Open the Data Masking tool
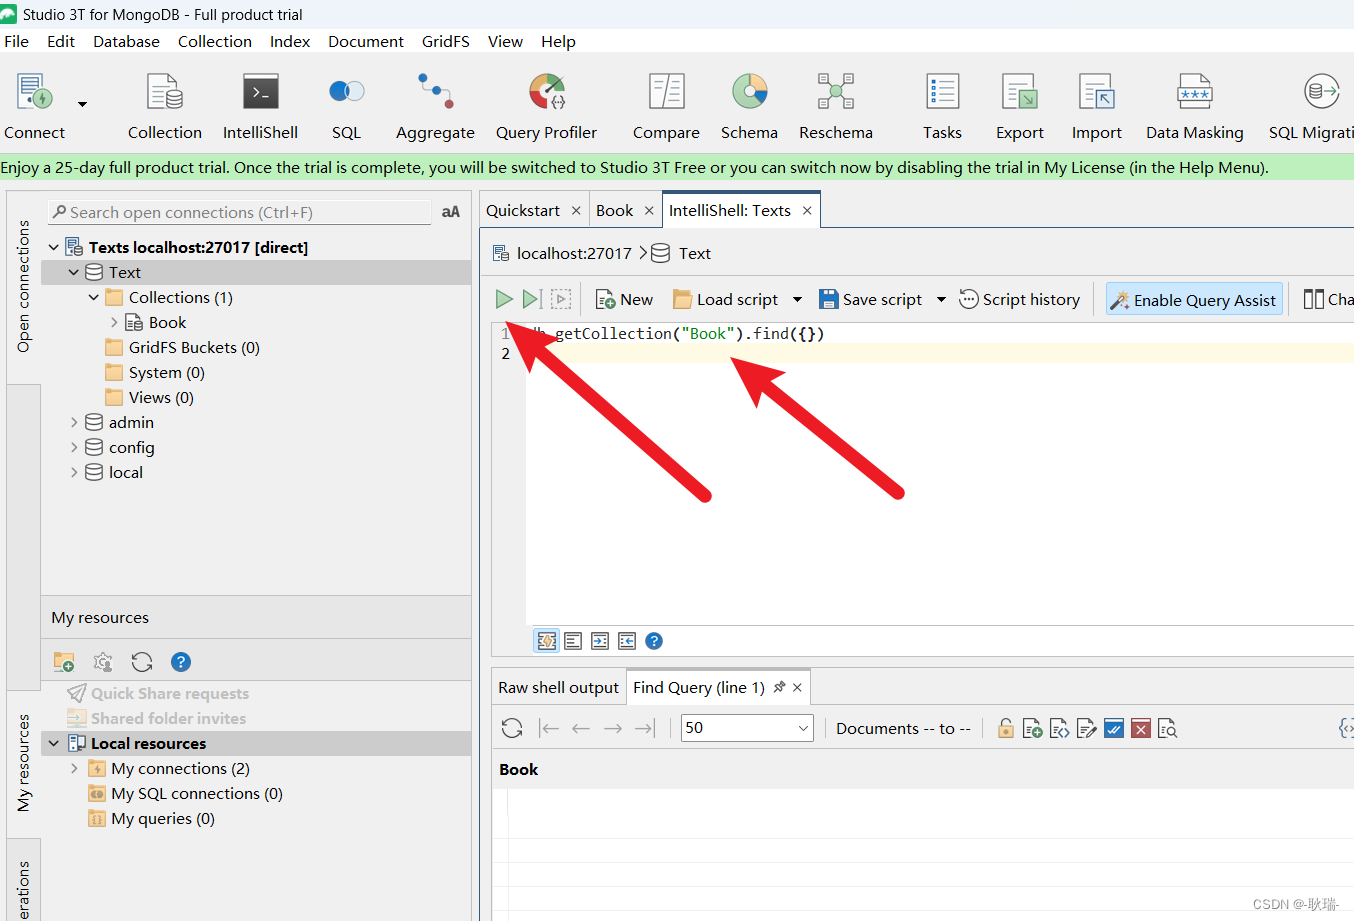This screenshot has width=1354, height=921. click(1195, 106)
